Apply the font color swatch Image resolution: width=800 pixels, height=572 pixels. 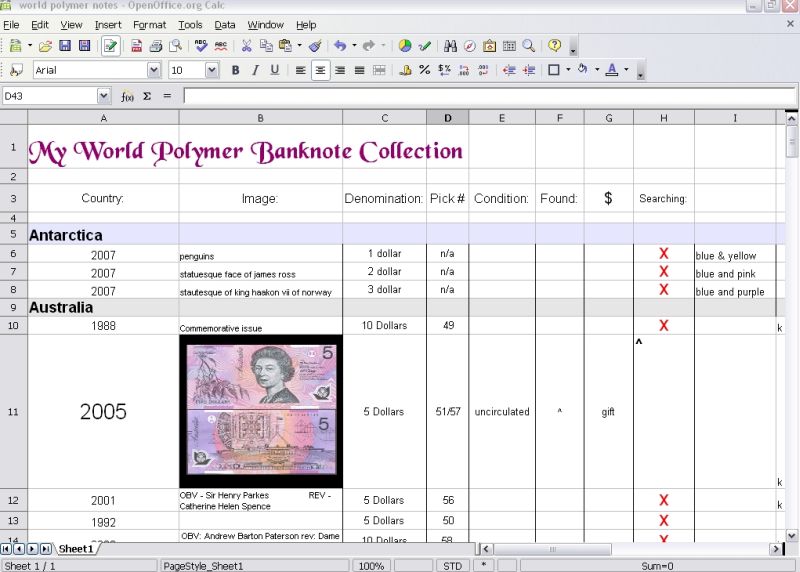(x=612, y=70)
